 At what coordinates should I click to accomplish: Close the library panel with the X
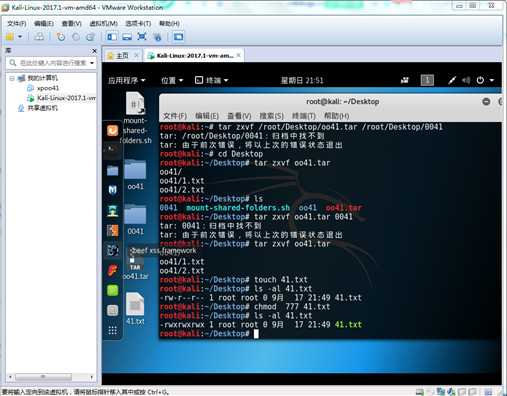(94, 51)
